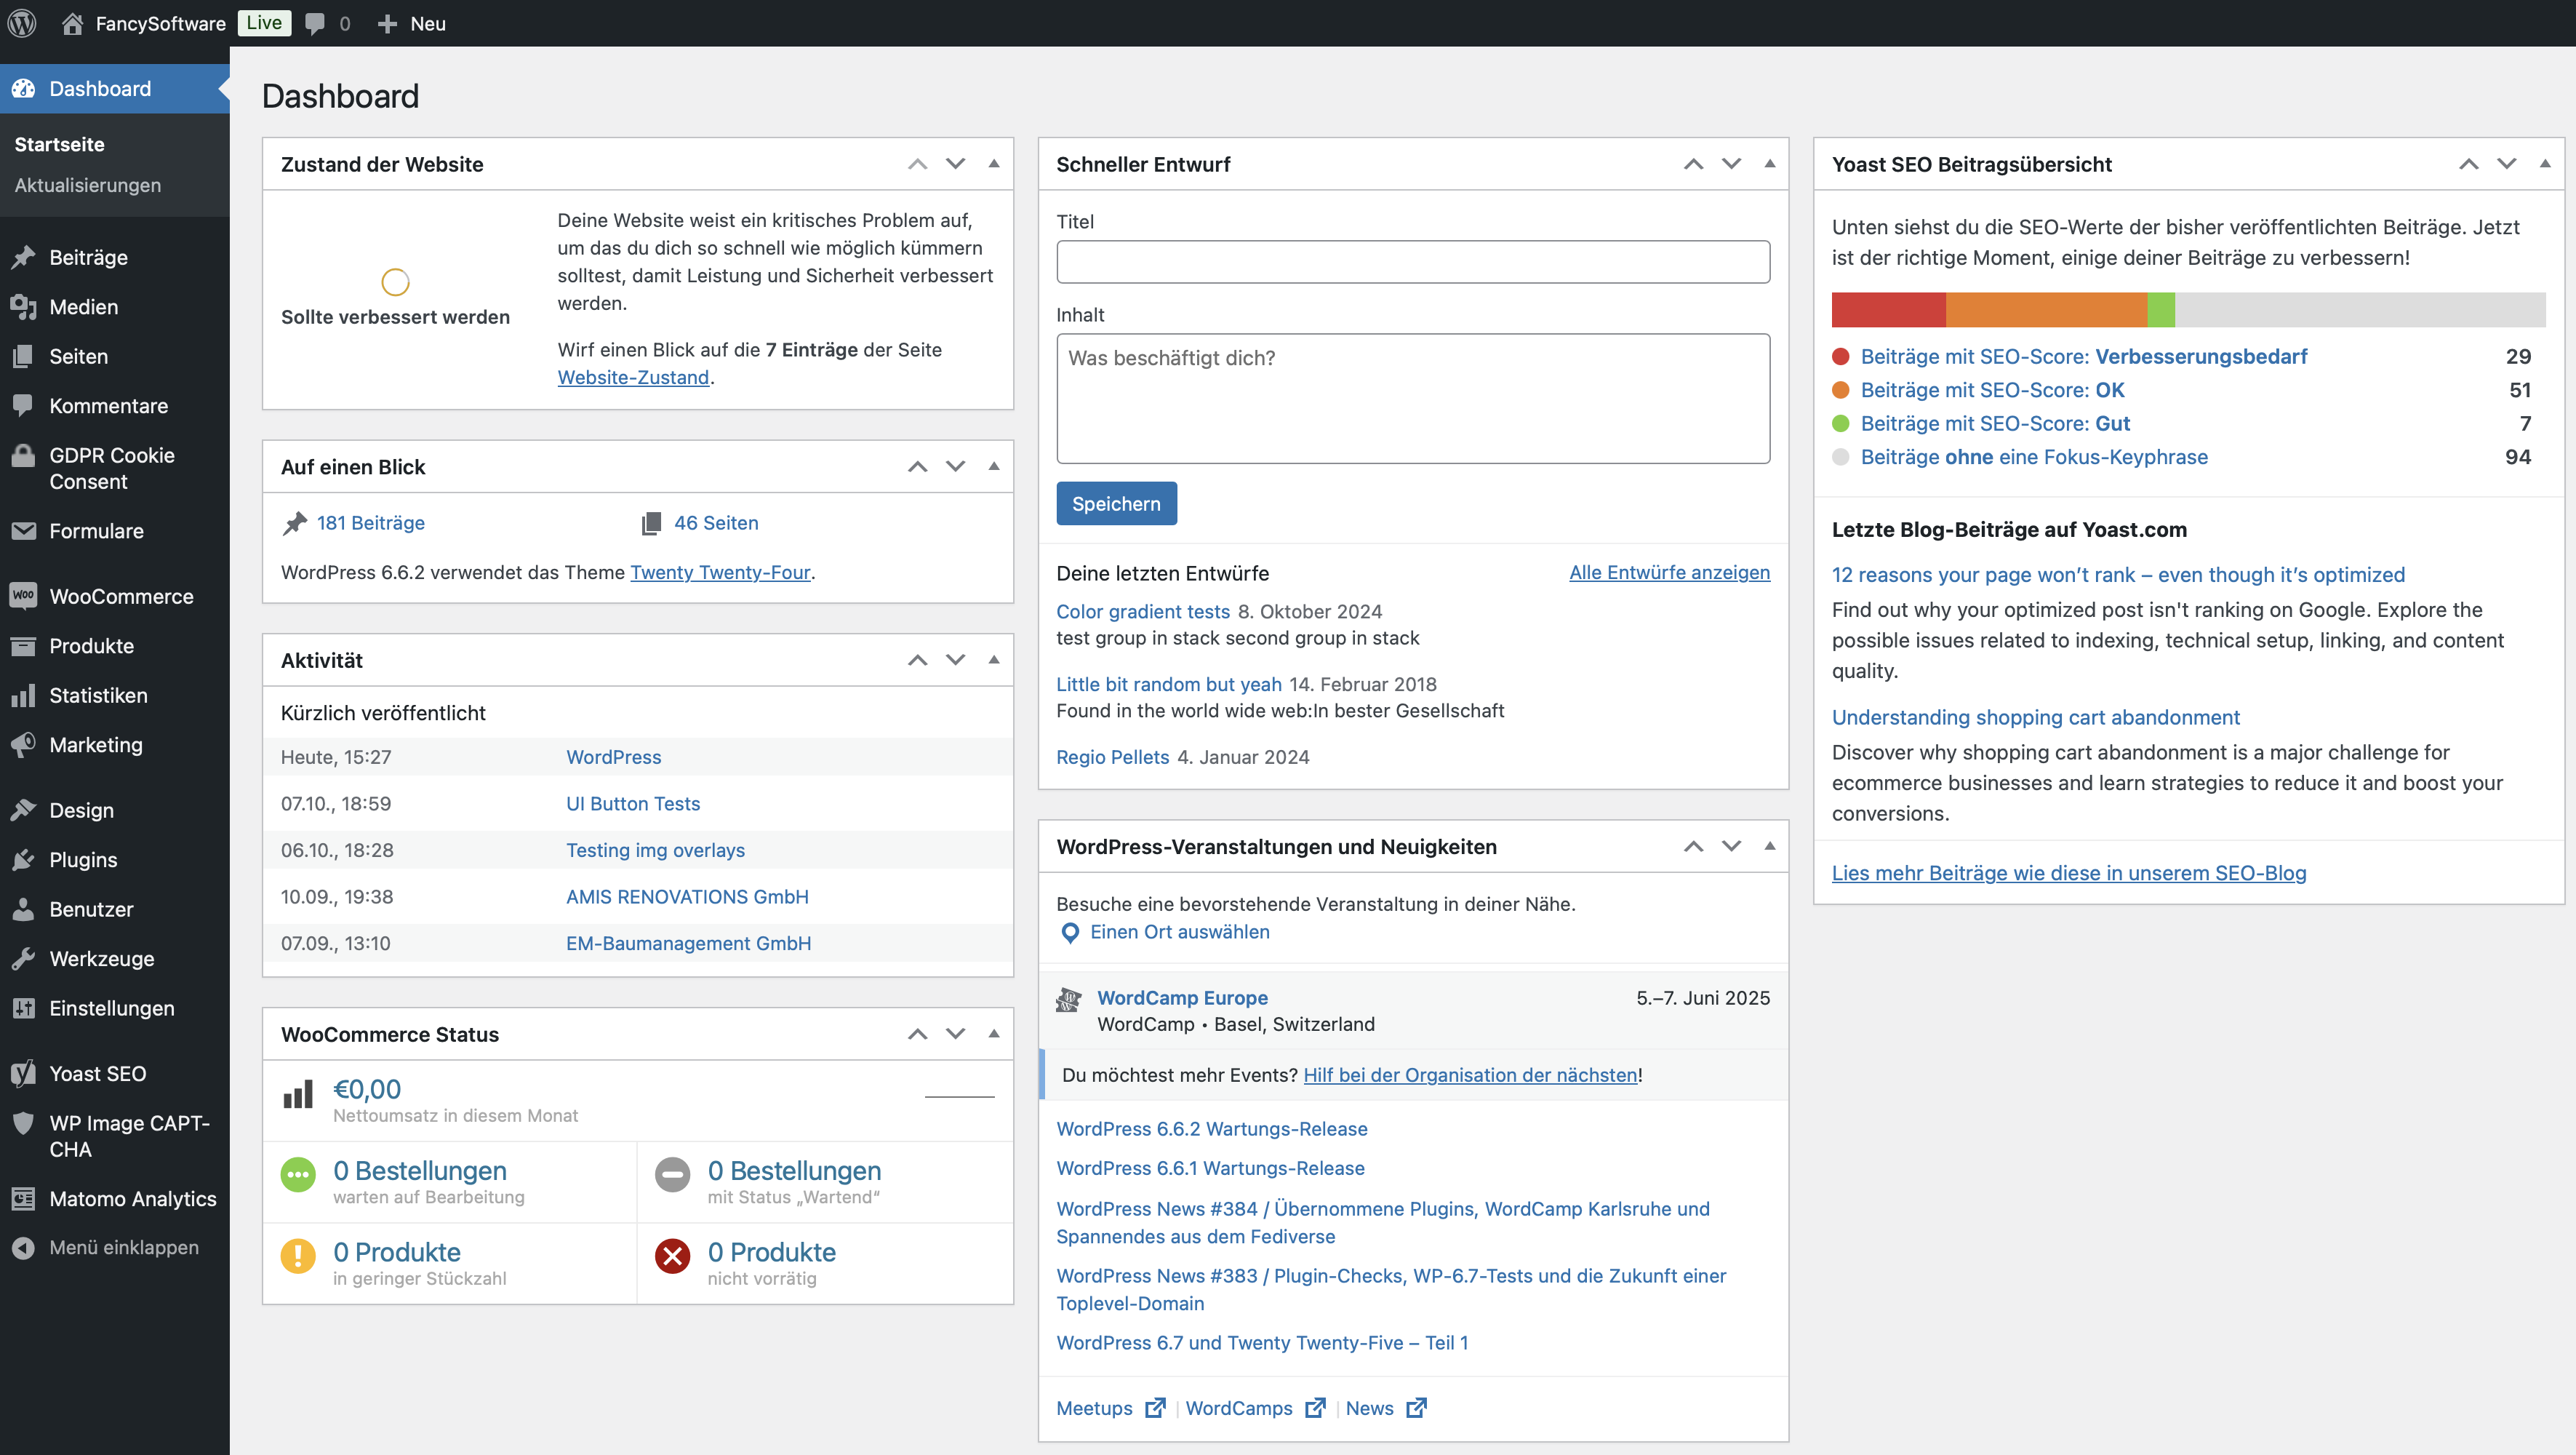Toggle the Yoast SEO Beitragsübersicht panel
The height and width of the screenshot is (1455, 2576).
click(2545, 164)
